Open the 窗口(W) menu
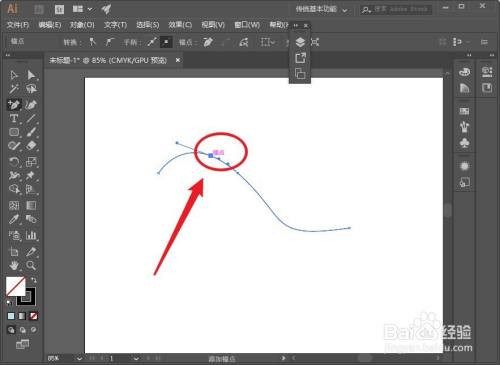This screenshot has width=500, height=365. click(x=247, y=25)
